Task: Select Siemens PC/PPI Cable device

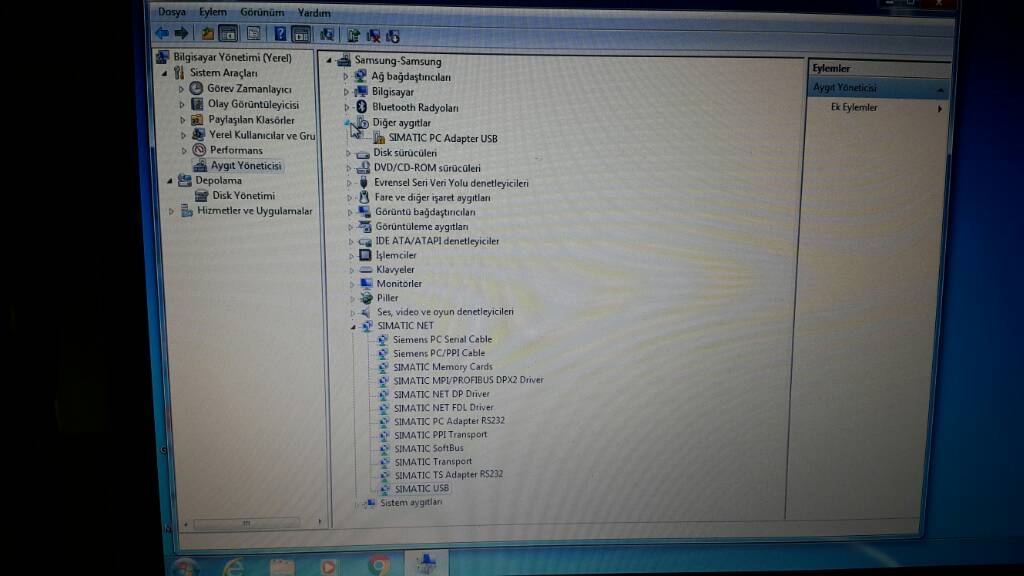Action: [439, 353]
